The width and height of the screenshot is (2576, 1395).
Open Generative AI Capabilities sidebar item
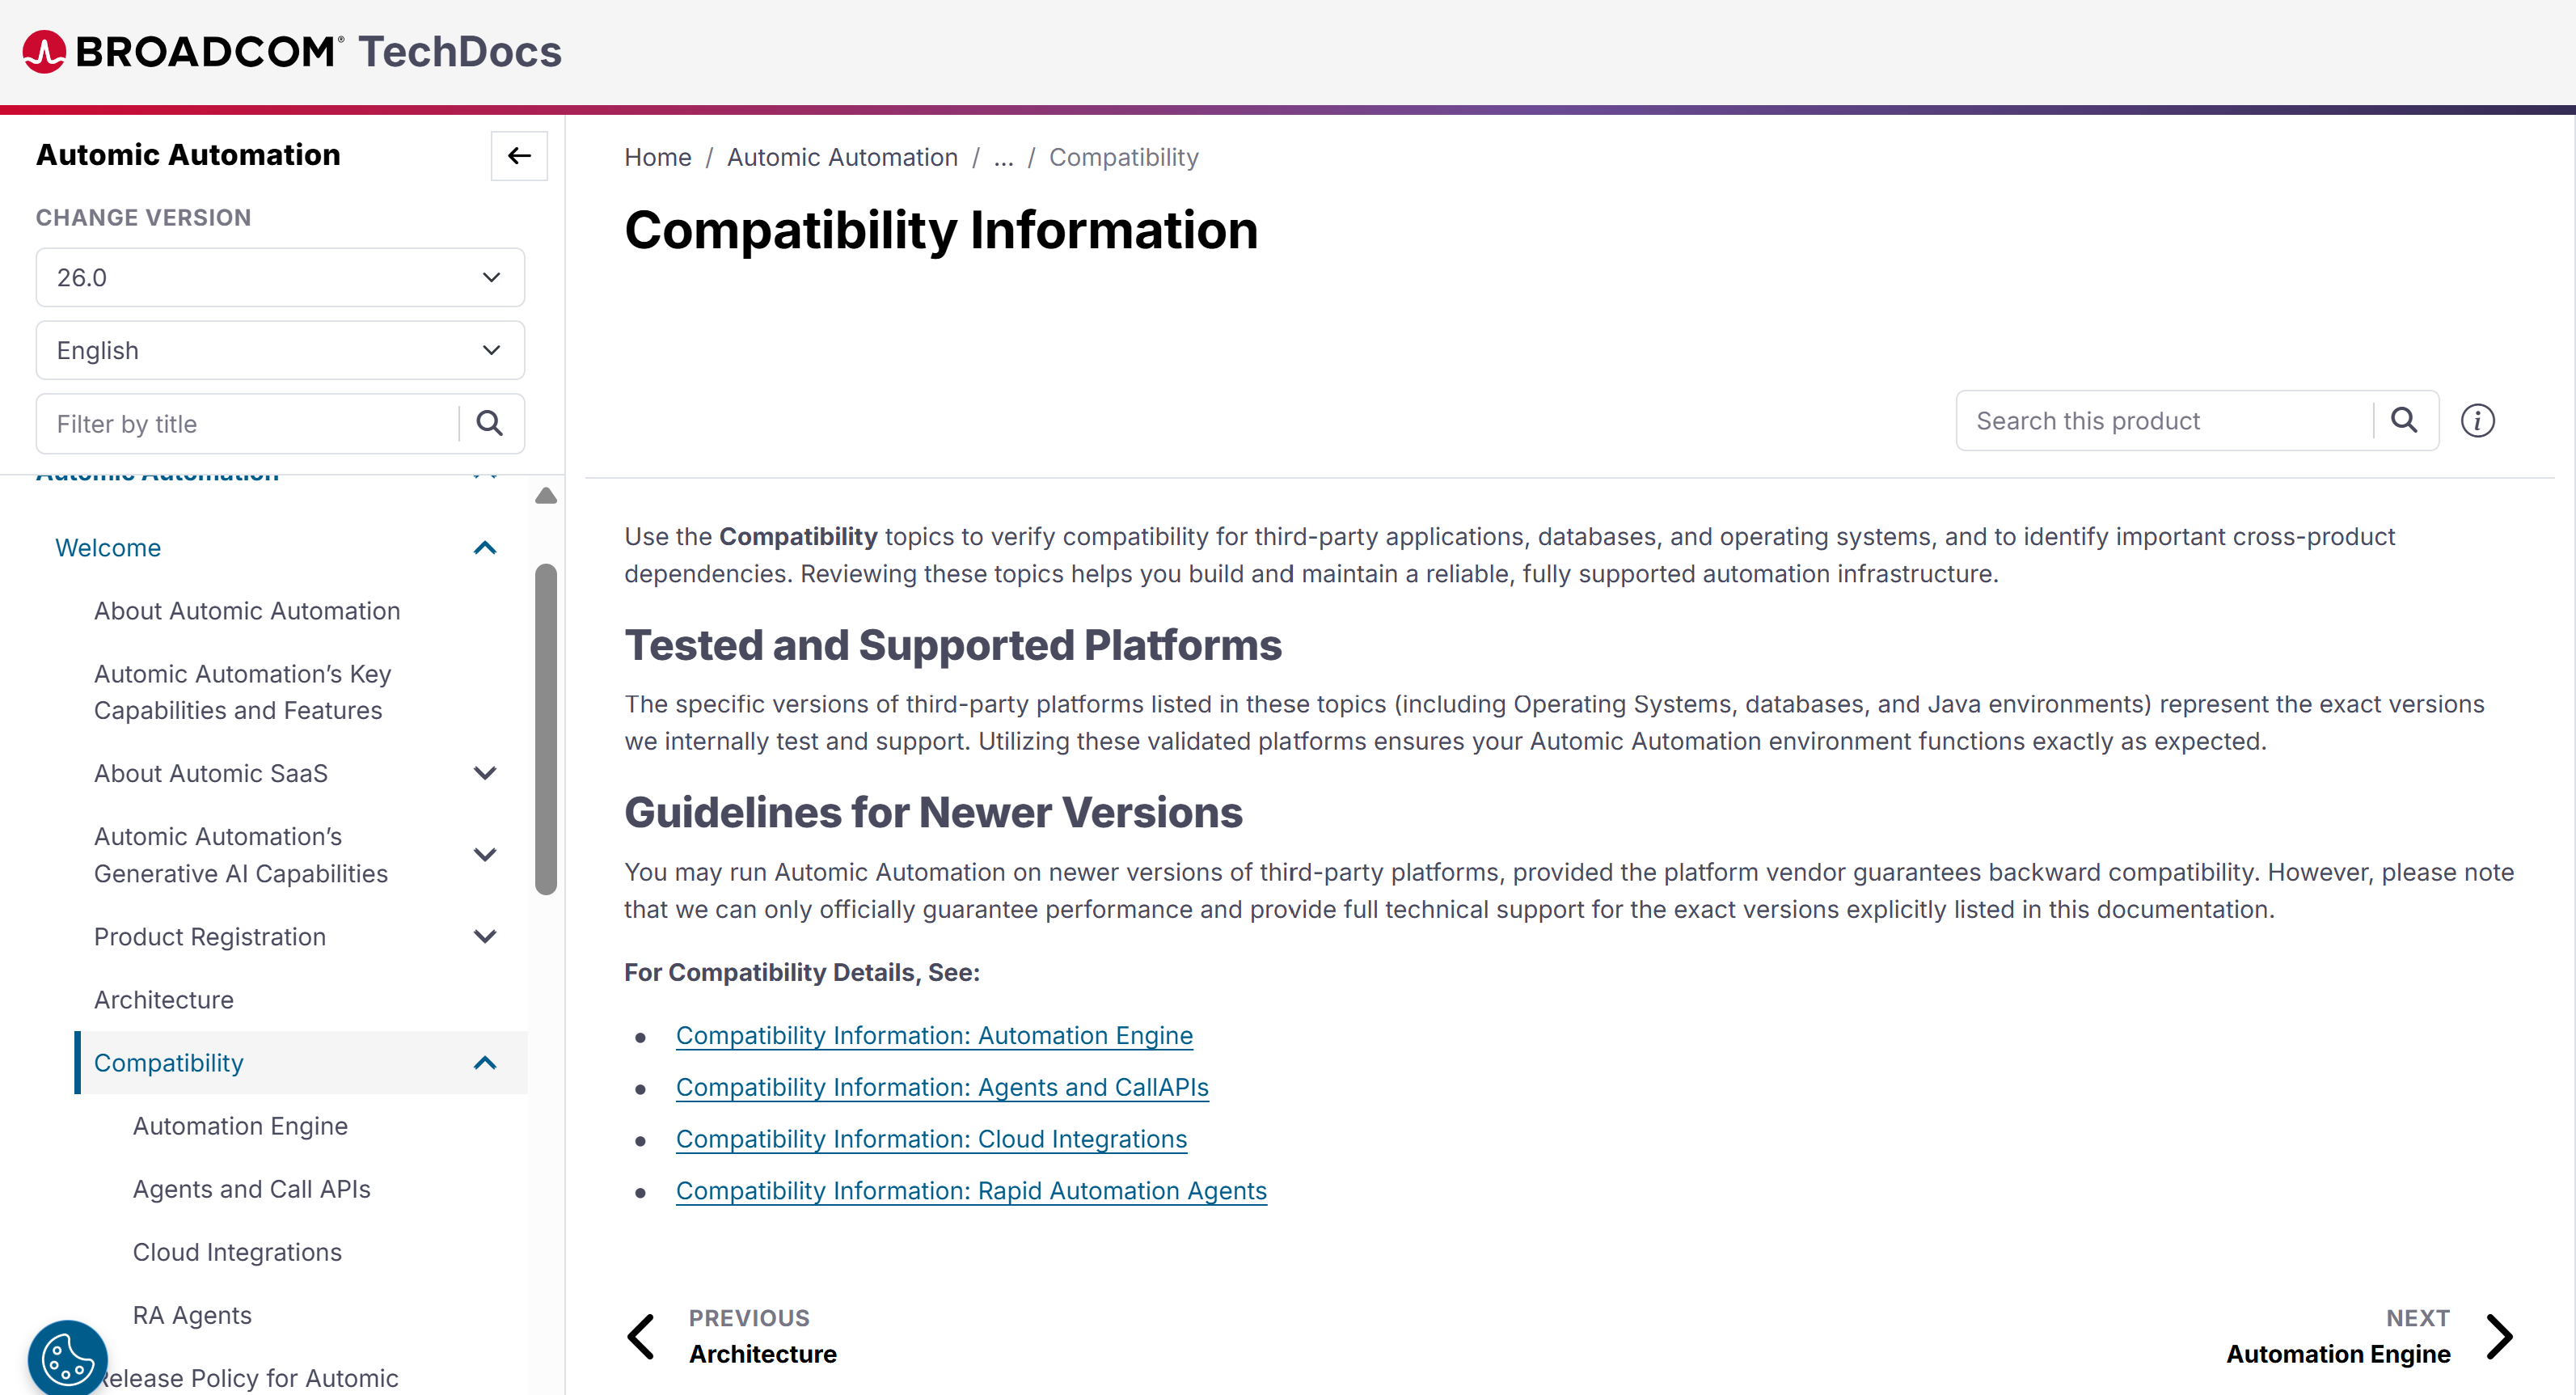click(x=241, y=855)
